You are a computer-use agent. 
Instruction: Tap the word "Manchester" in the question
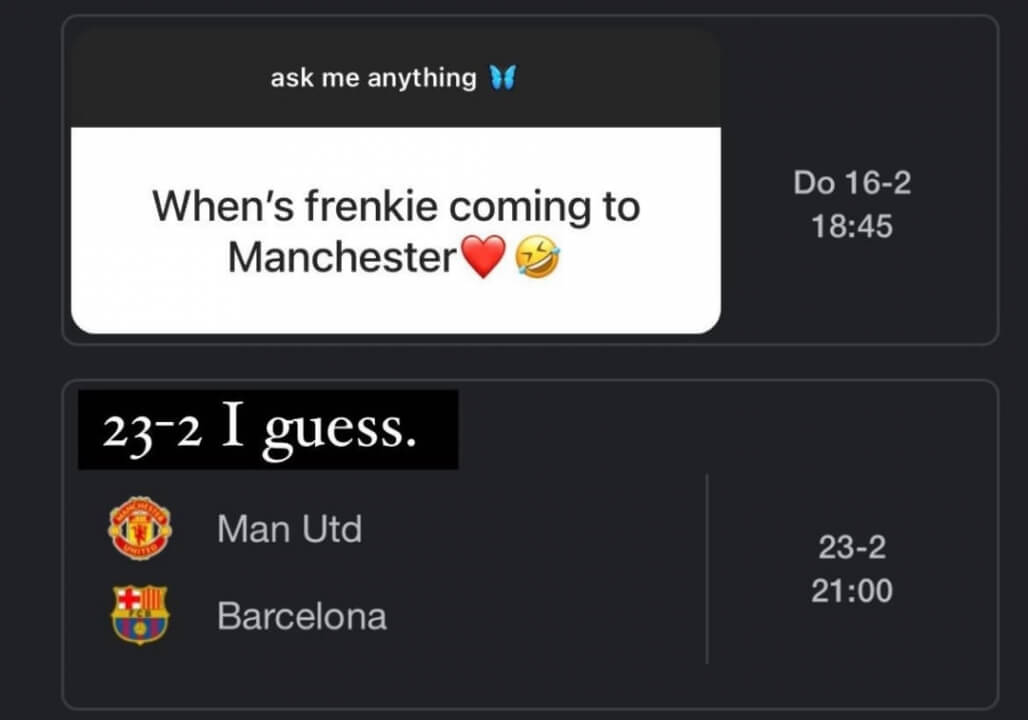[x=343, y=258]
